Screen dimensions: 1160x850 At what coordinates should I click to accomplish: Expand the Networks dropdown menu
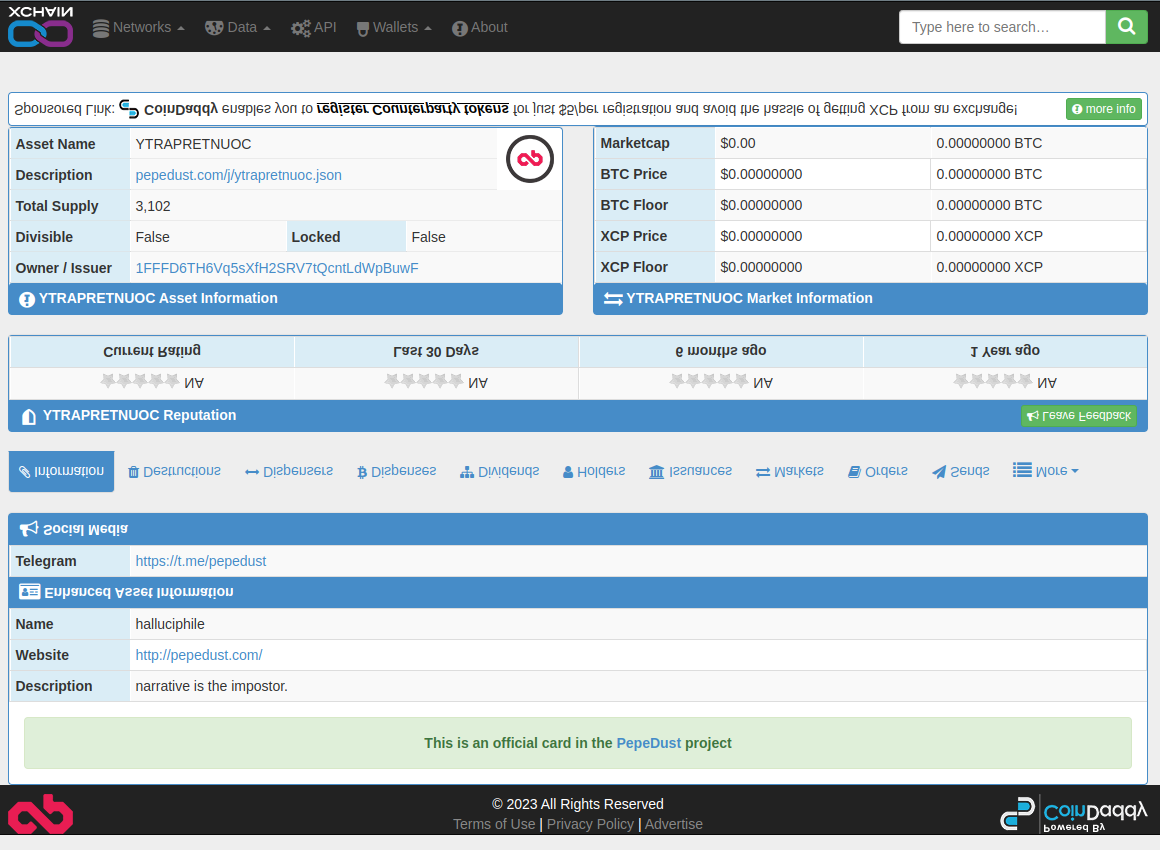138,28
